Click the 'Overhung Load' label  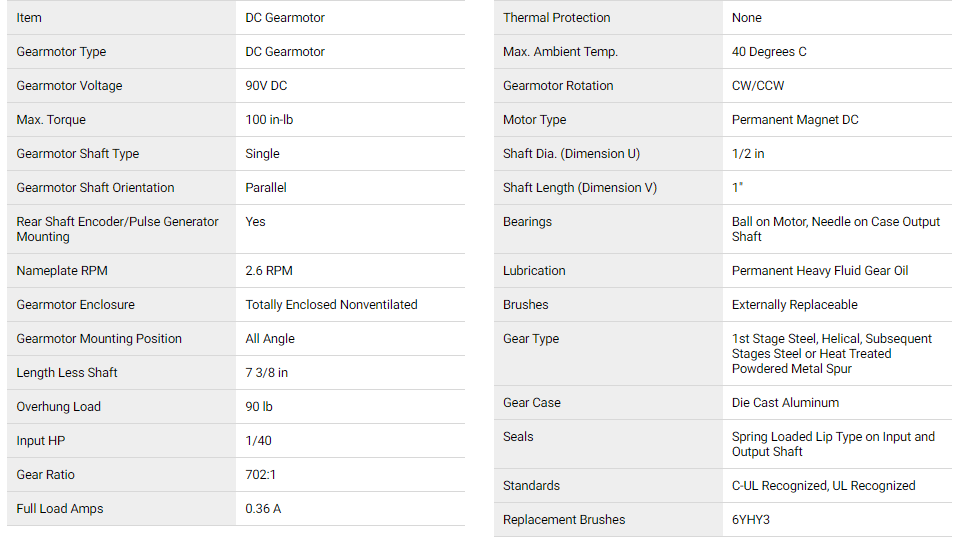(x=59, y=406)
